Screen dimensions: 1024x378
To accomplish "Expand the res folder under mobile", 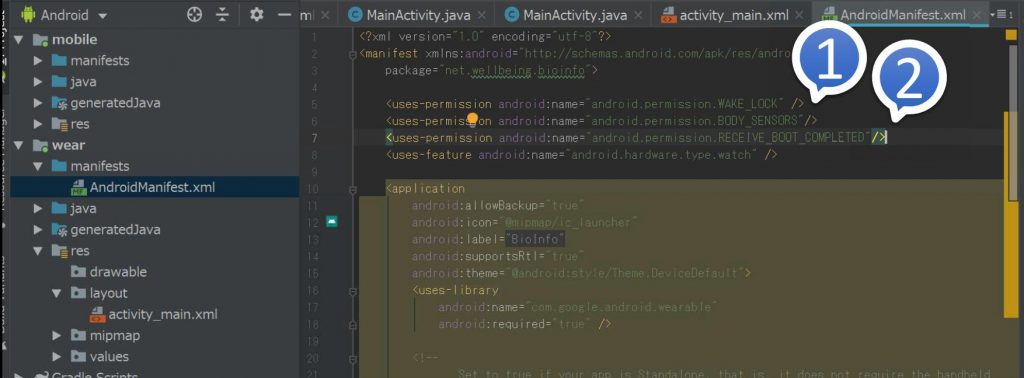I will pos(38,124).
